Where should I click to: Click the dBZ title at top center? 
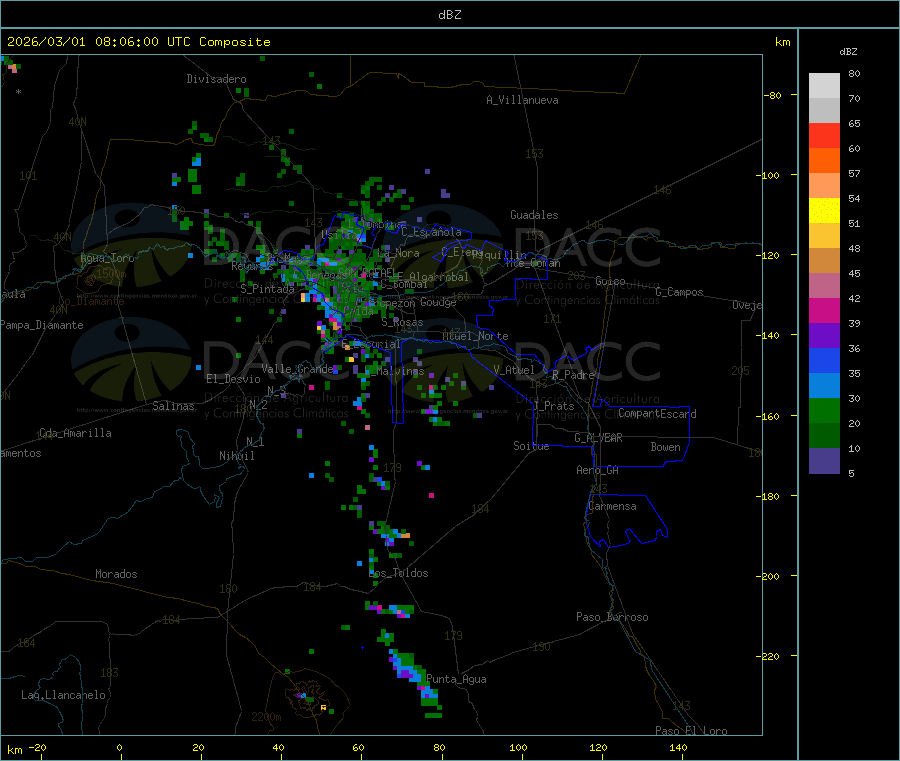(x=449, y=15)
